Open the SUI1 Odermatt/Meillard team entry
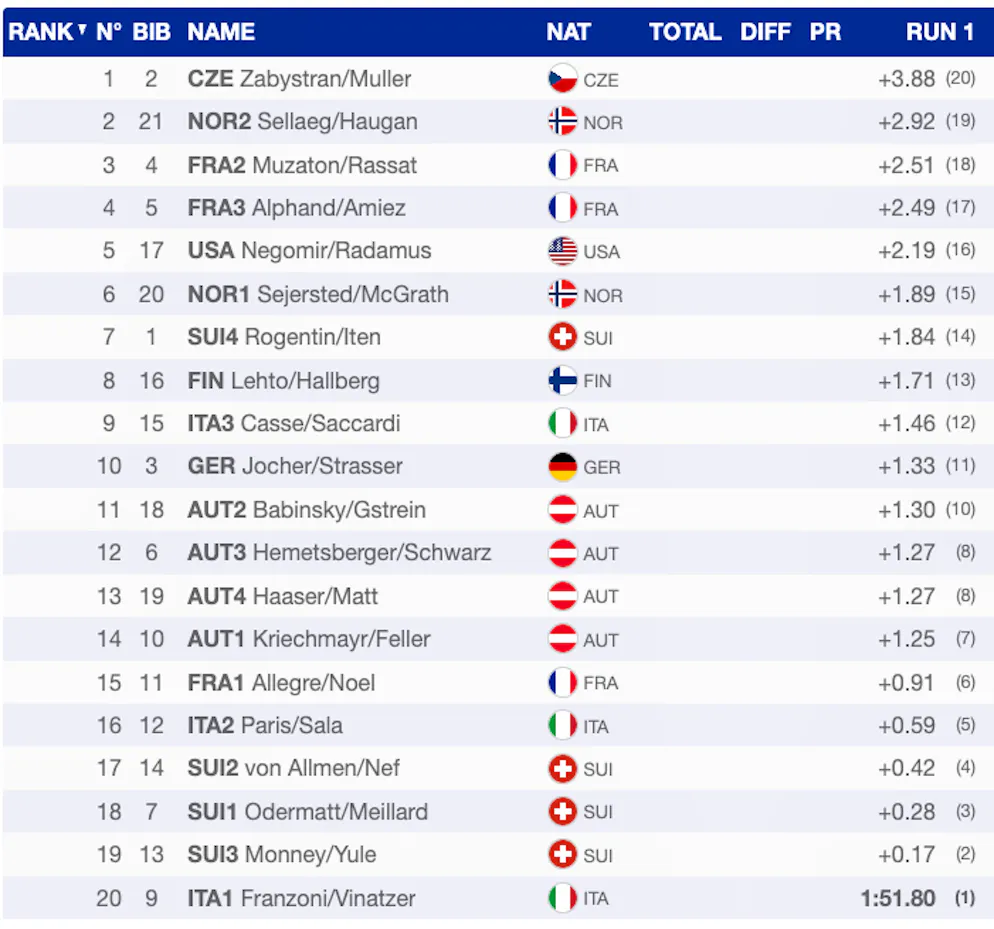 tap(307, 811)
